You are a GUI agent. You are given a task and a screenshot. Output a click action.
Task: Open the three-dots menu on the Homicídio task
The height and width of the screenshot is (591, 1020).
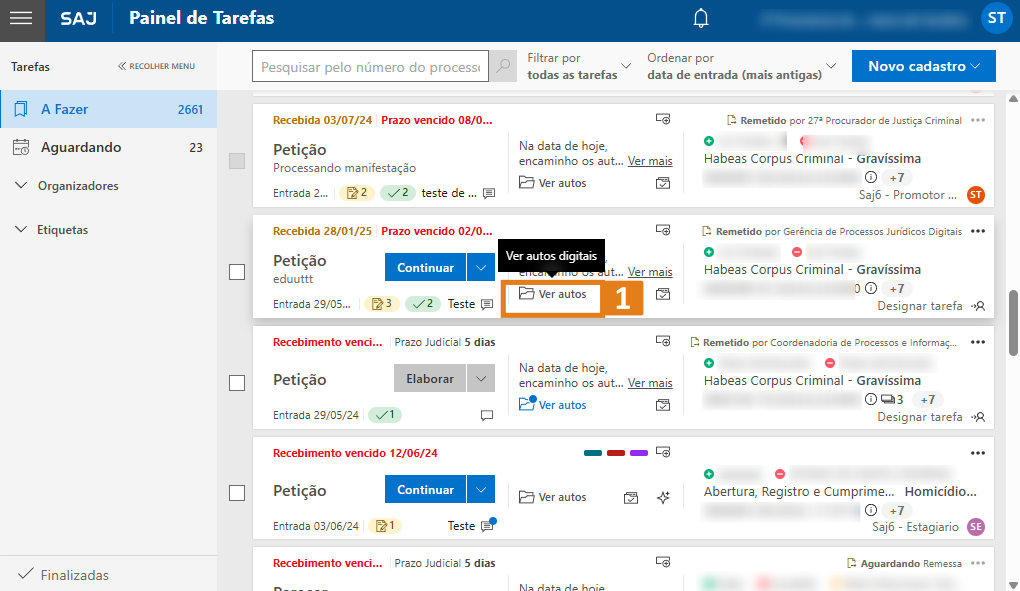[978, 453]
